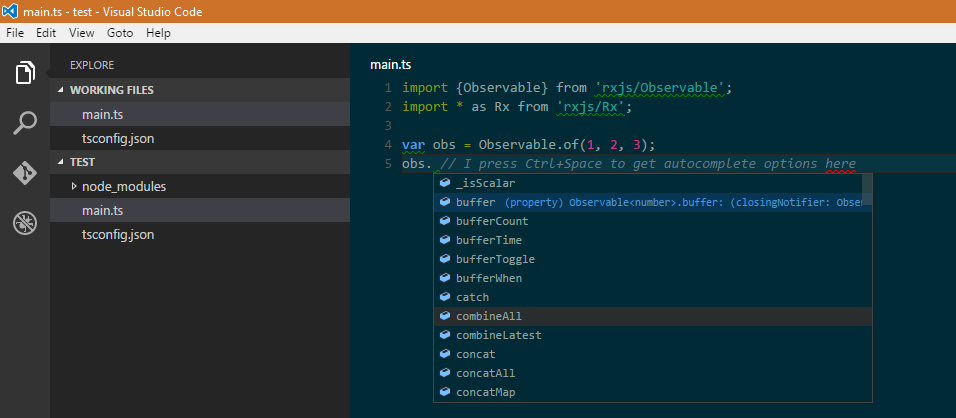Viewport: 956px width, 418px height.
Task: Click the buffer property type description
Action: [x=683, y=202]
